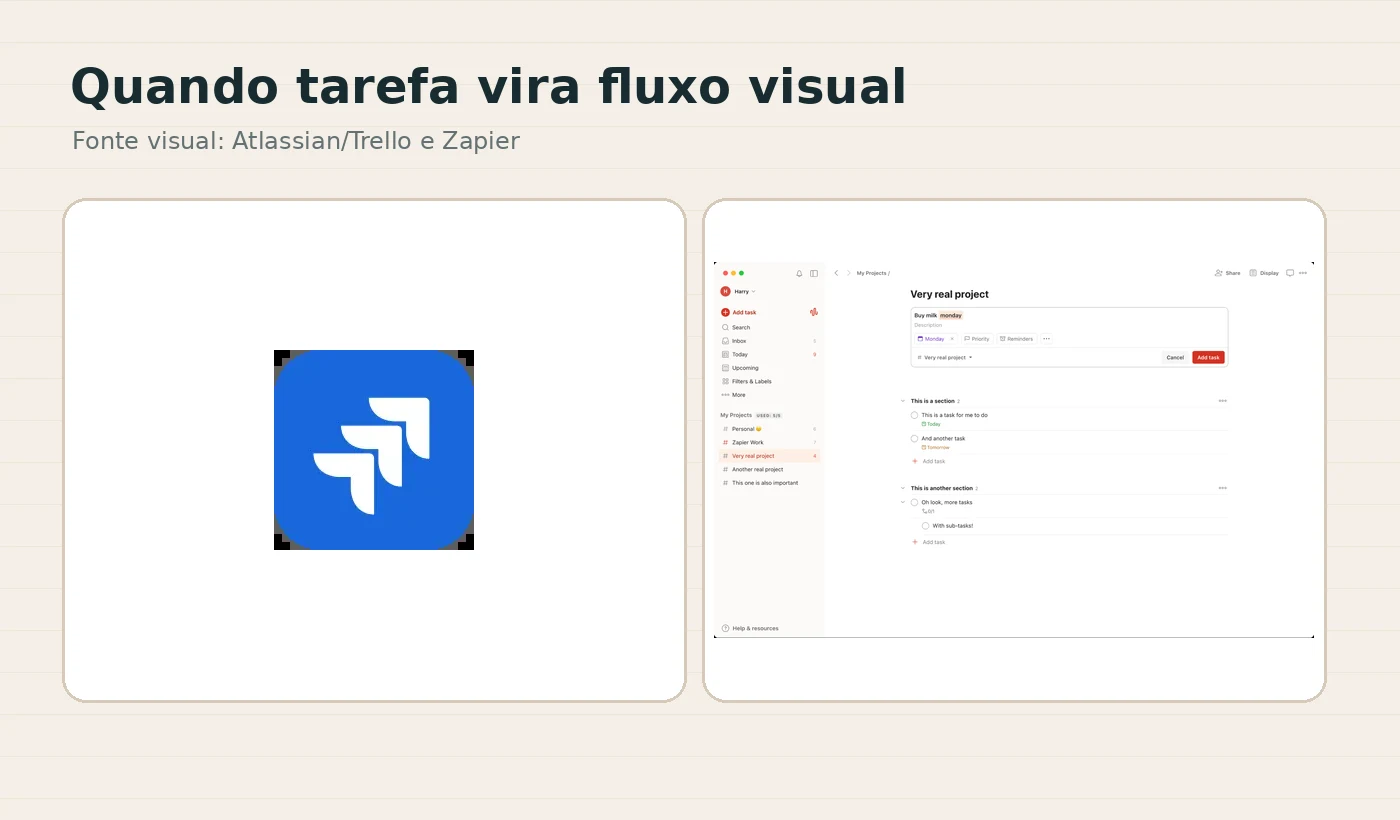Open the Display options
This screenshot has width=1400, height=820.
coord(1264,273)
